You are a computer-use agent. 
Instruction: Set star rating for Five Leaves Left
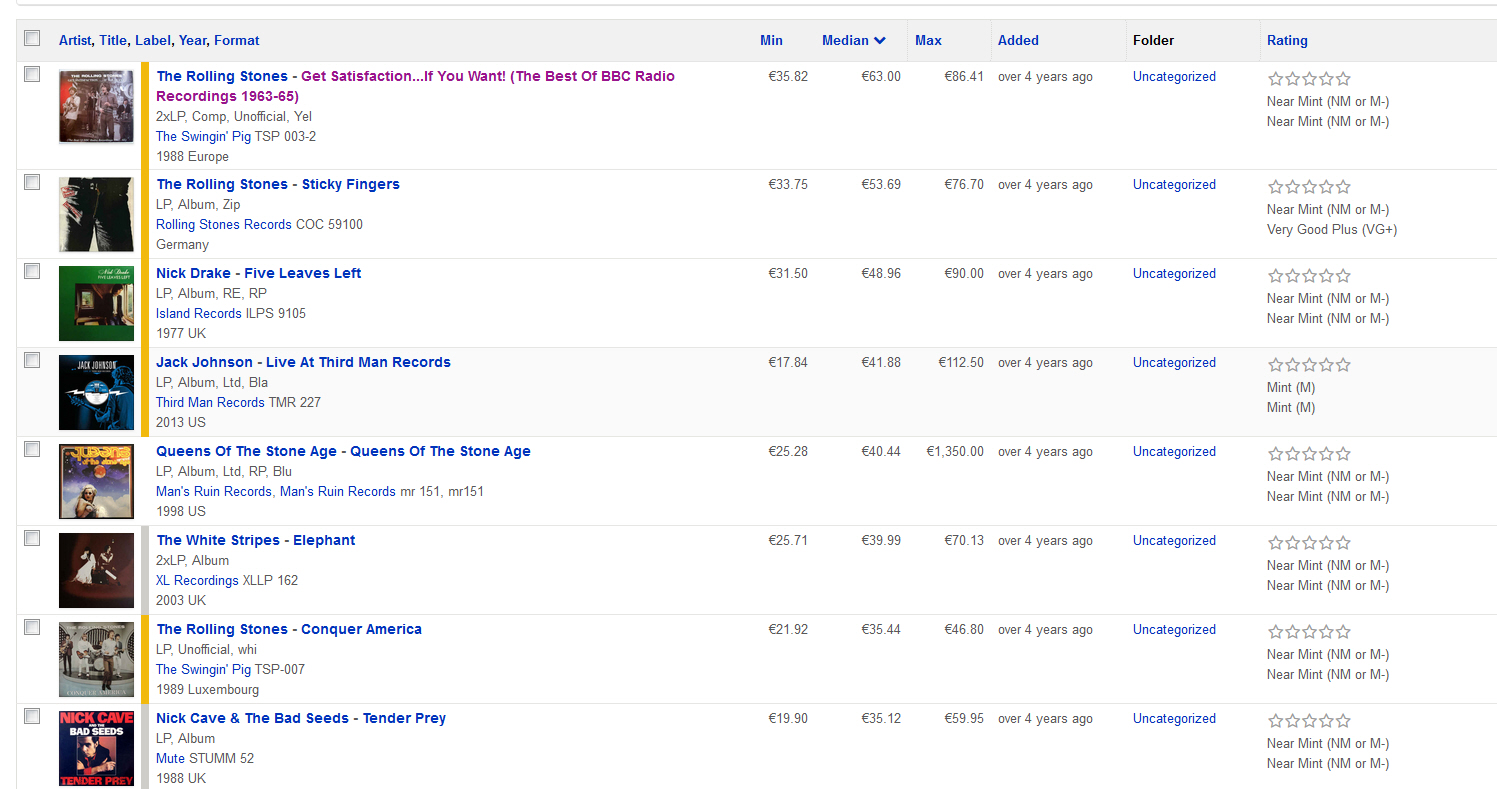1309,275
